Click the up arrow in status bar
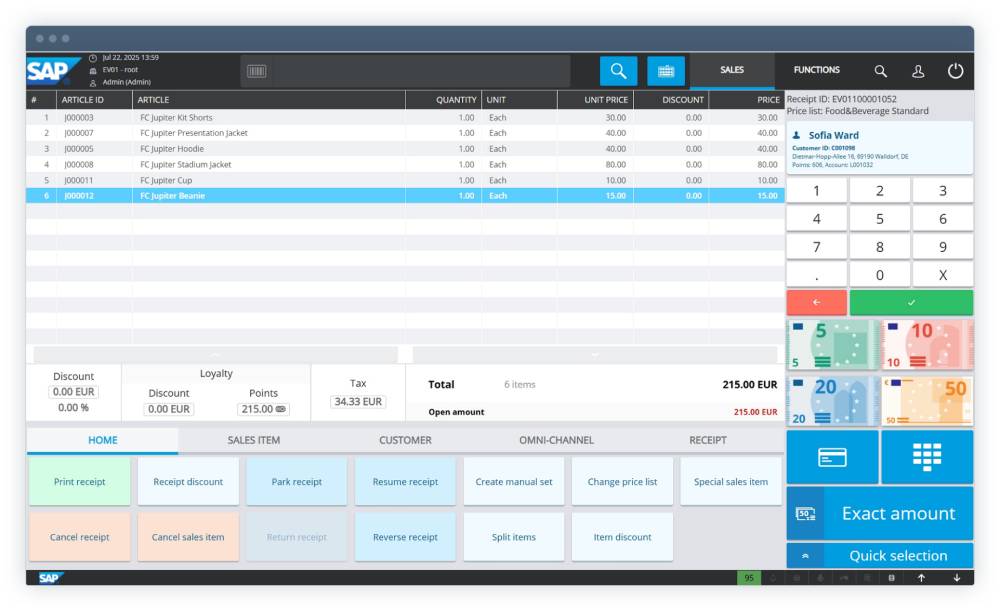Image resolution: width=1000 pixels, height=611 pixels. point(921,578)
